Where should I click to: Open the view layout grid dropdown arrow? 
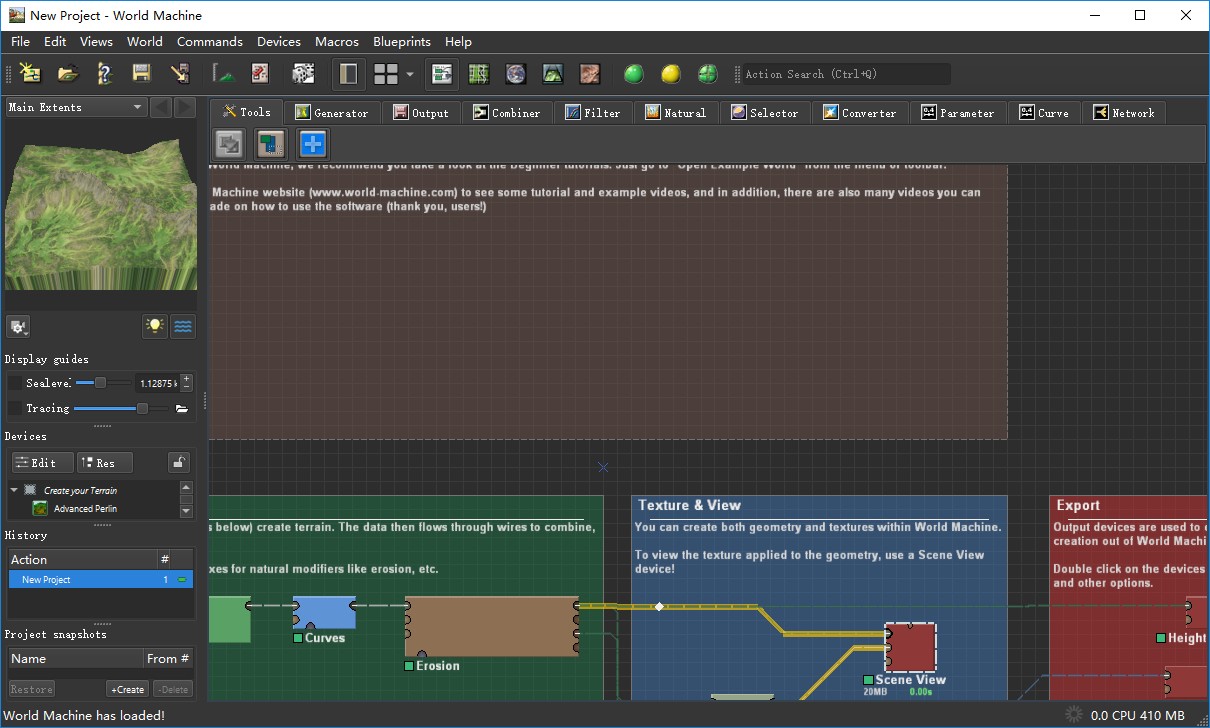pyautogui.click(x=409, y=74)
